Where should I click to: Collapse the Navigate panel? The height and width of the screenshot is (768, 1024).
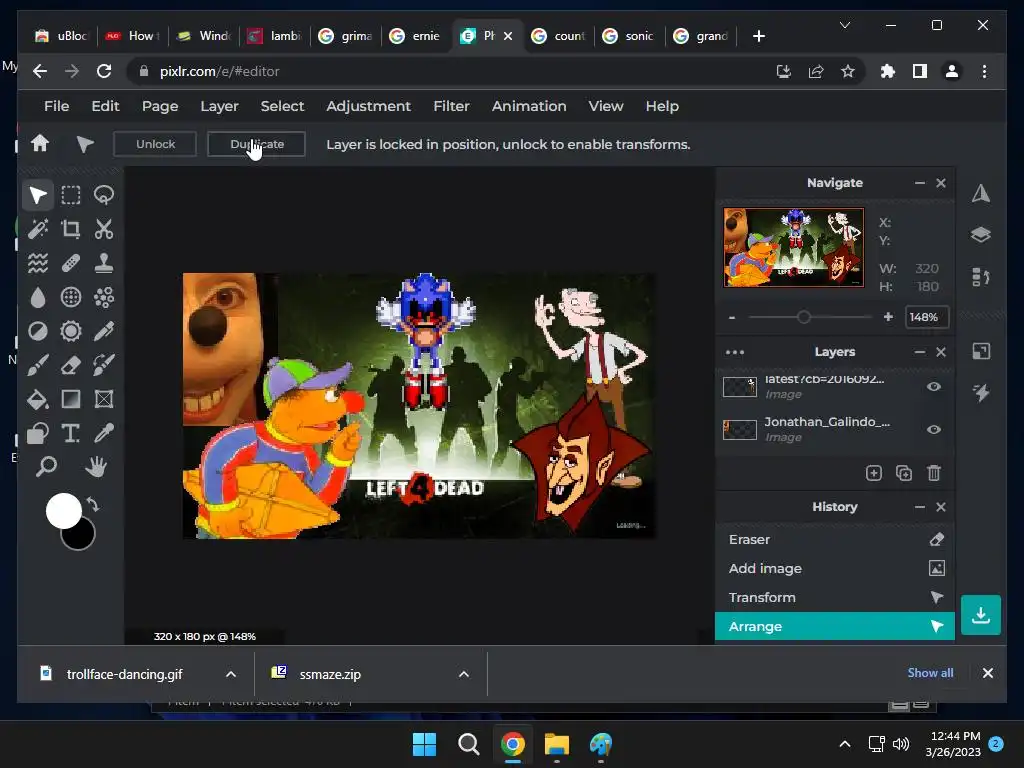point(920,184)
